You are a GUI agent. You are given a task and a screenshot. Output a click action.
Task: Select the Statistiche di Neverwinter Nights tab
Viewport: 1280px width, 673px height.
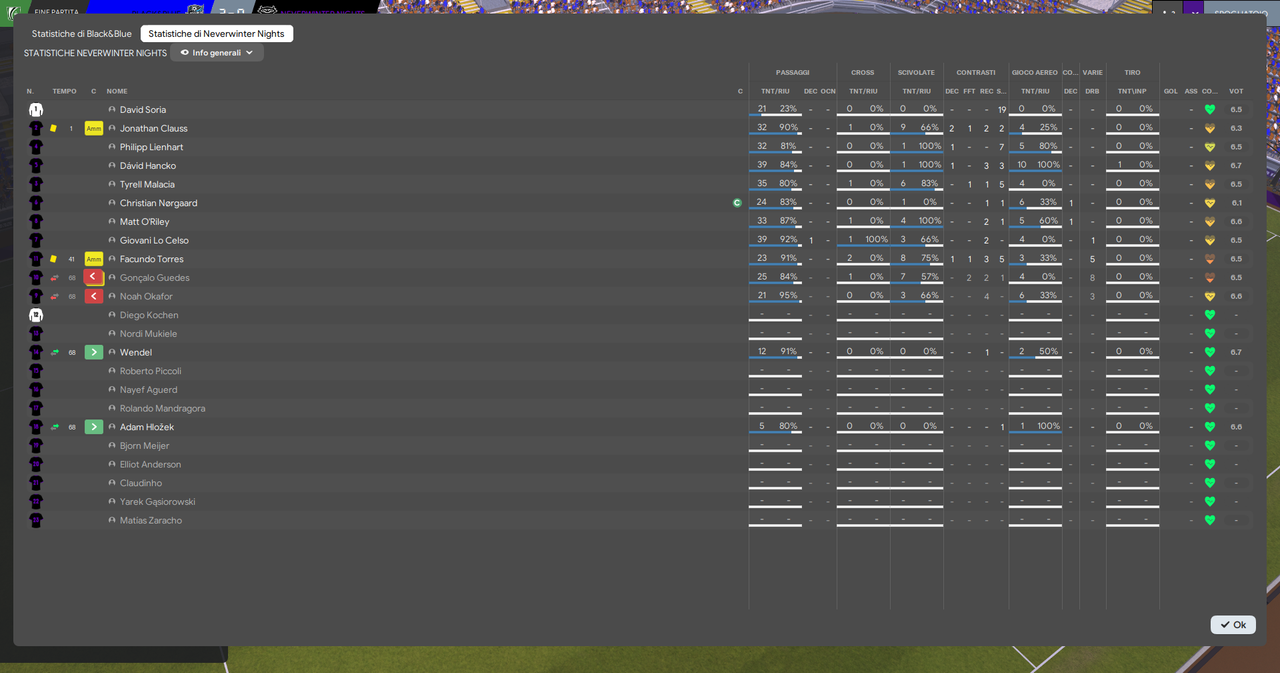(x=216, y=34)
